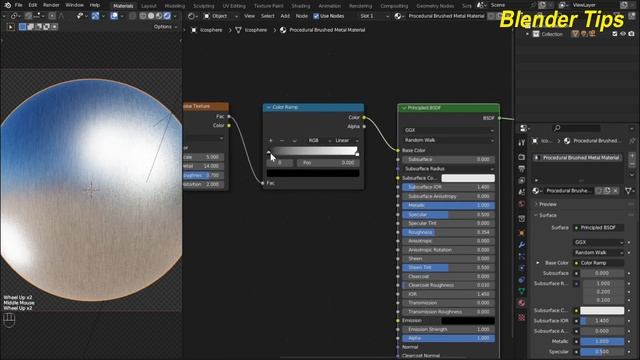The width and height of the screenshot is (640, 360).
Task: Toggle Collection visibility eye in outliner
Action: [x=623, y=34]
